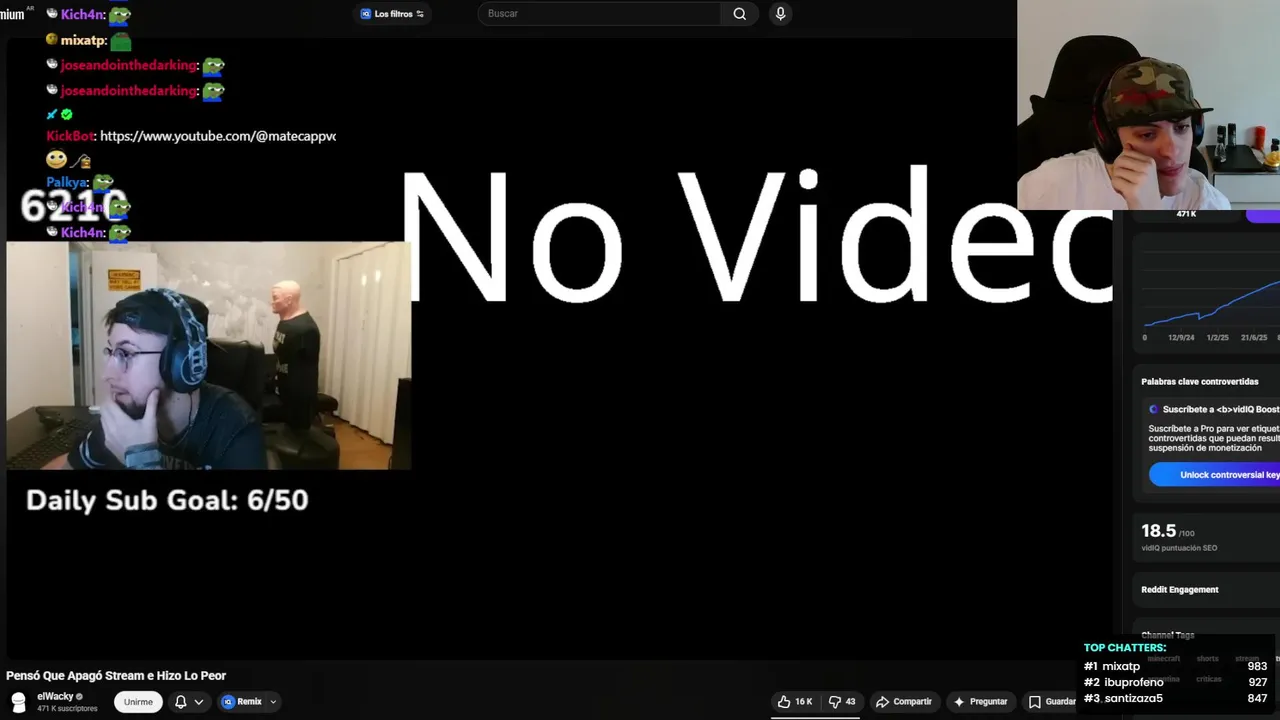Save the video with Guardar
This screenshot has height=720, width=1280.
point(1052,702)
